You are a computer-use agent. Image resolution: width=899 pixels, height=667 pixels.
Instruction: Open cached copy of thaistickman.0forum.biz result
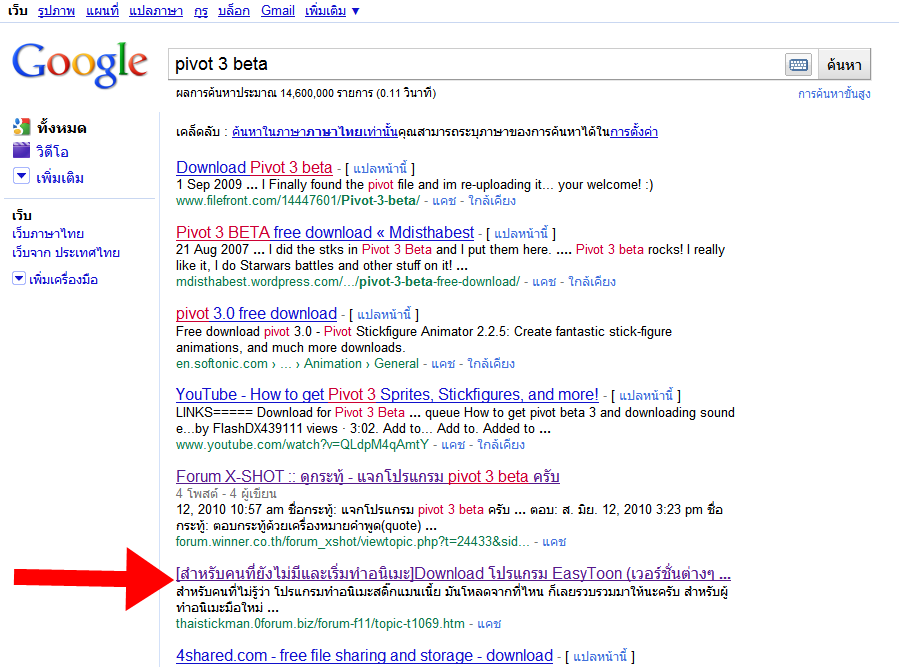(x=489, y=623)
